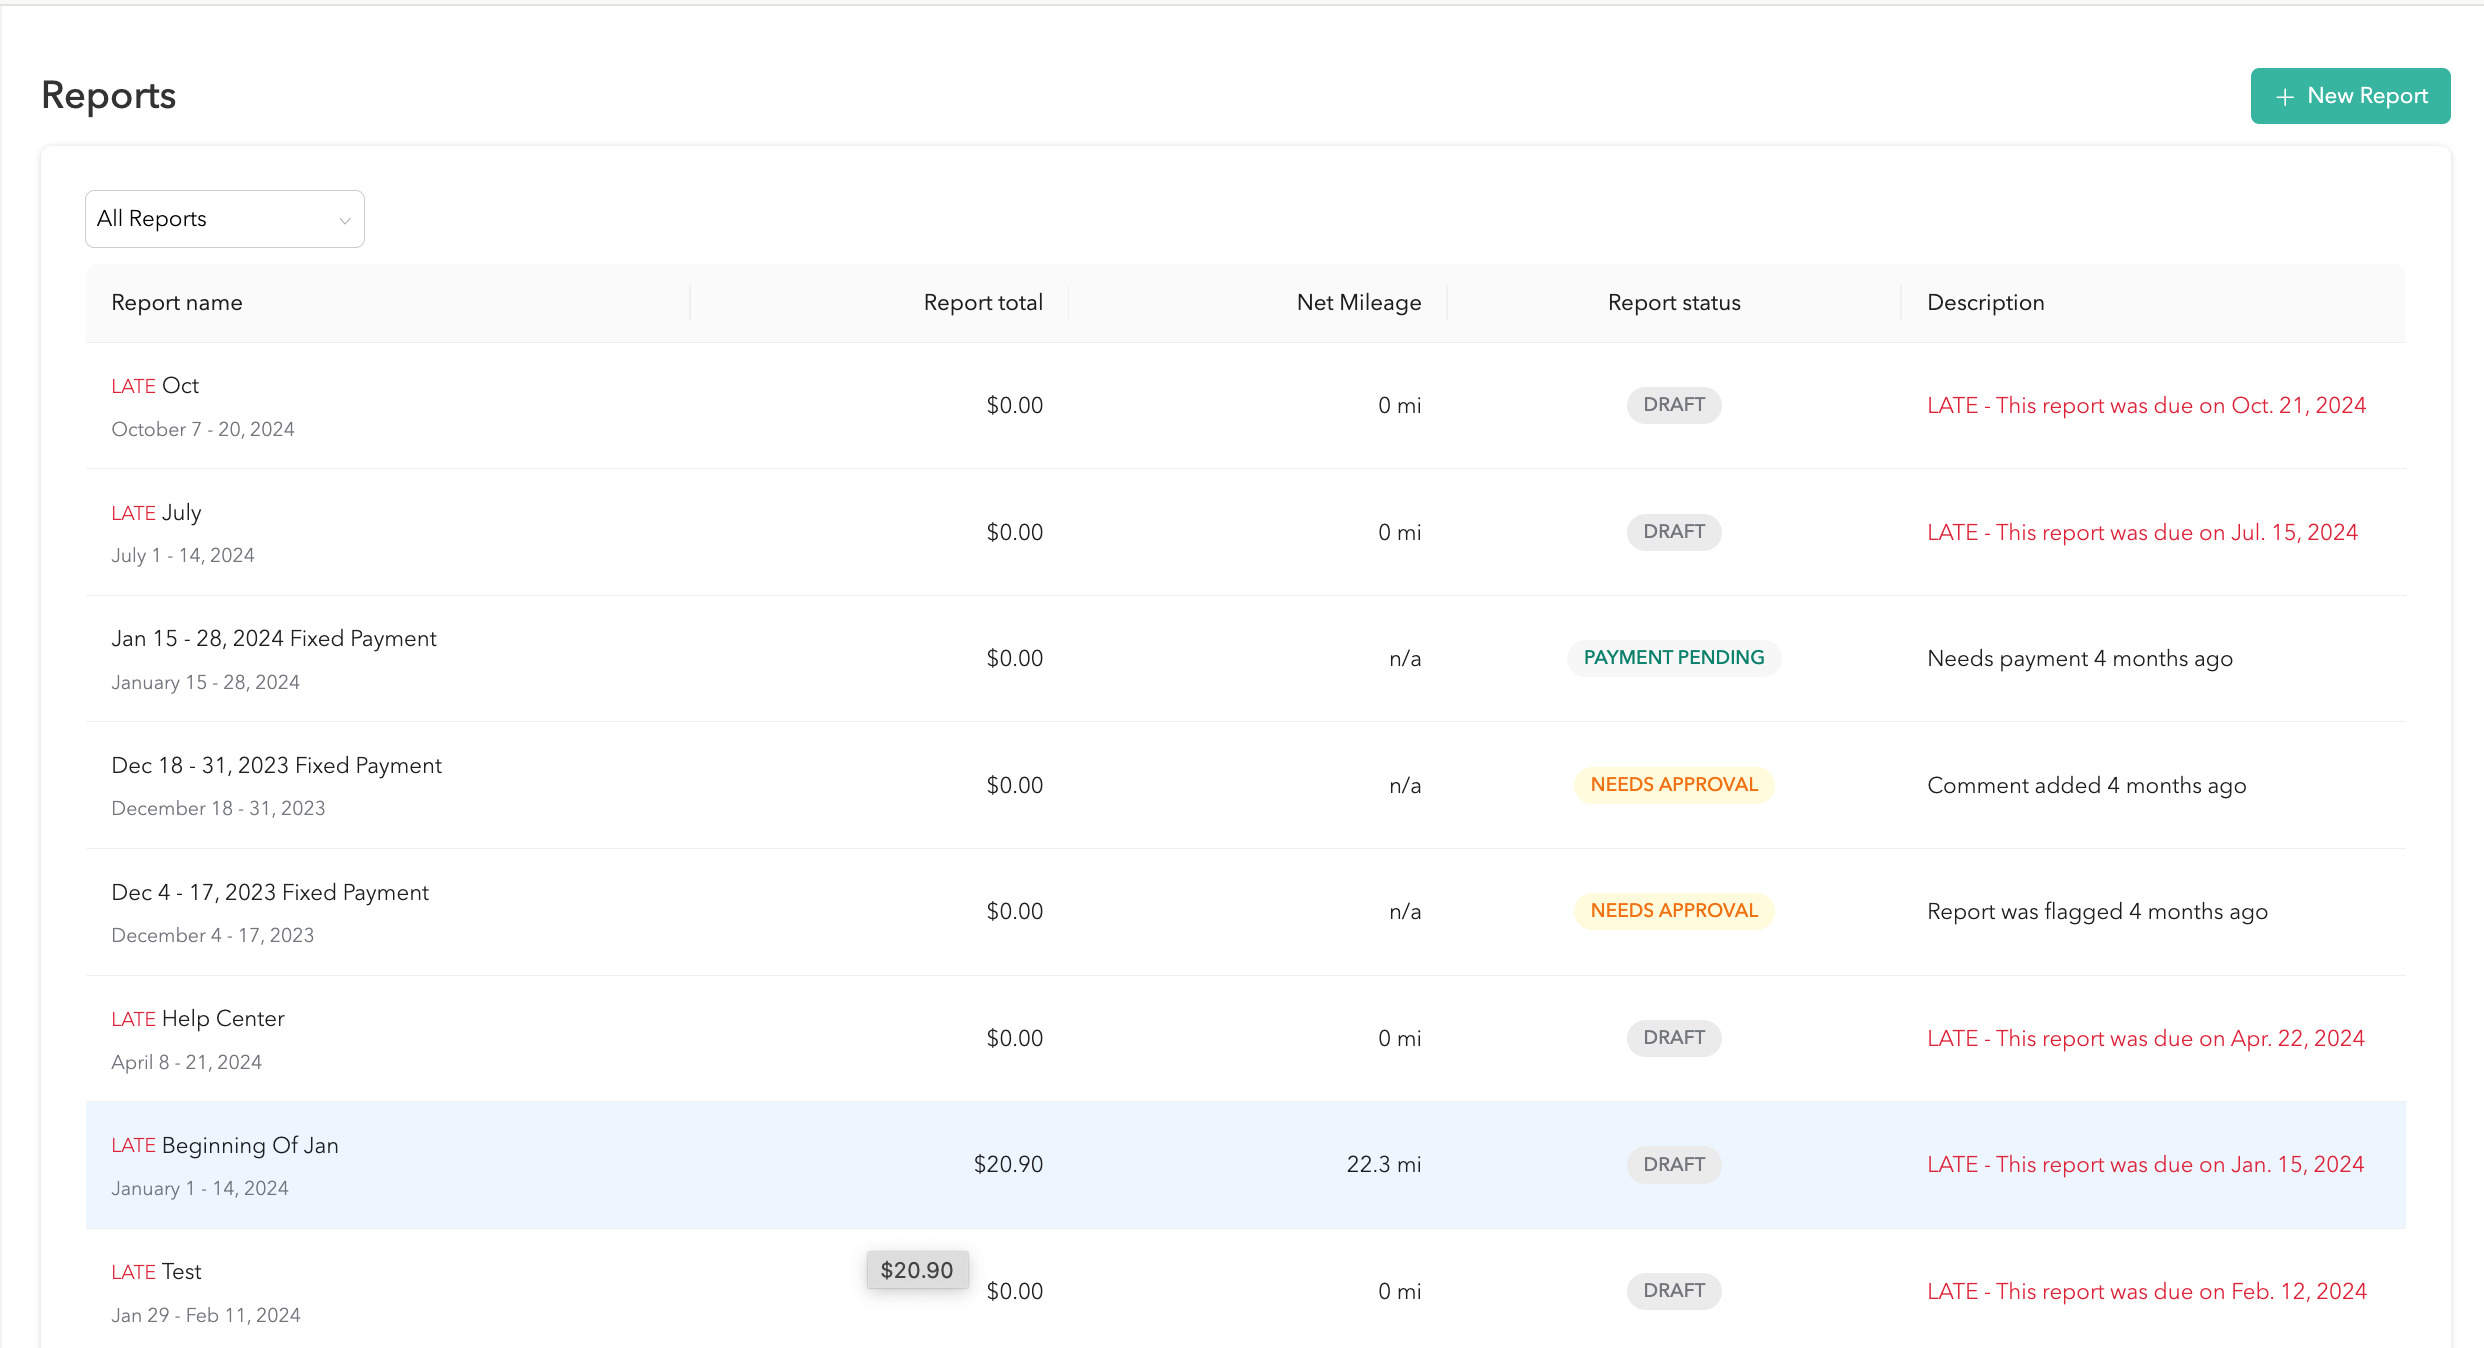Screen dimensions: 2484x1348
Task: Sort by the Report name column header
Action: (177, 302)
